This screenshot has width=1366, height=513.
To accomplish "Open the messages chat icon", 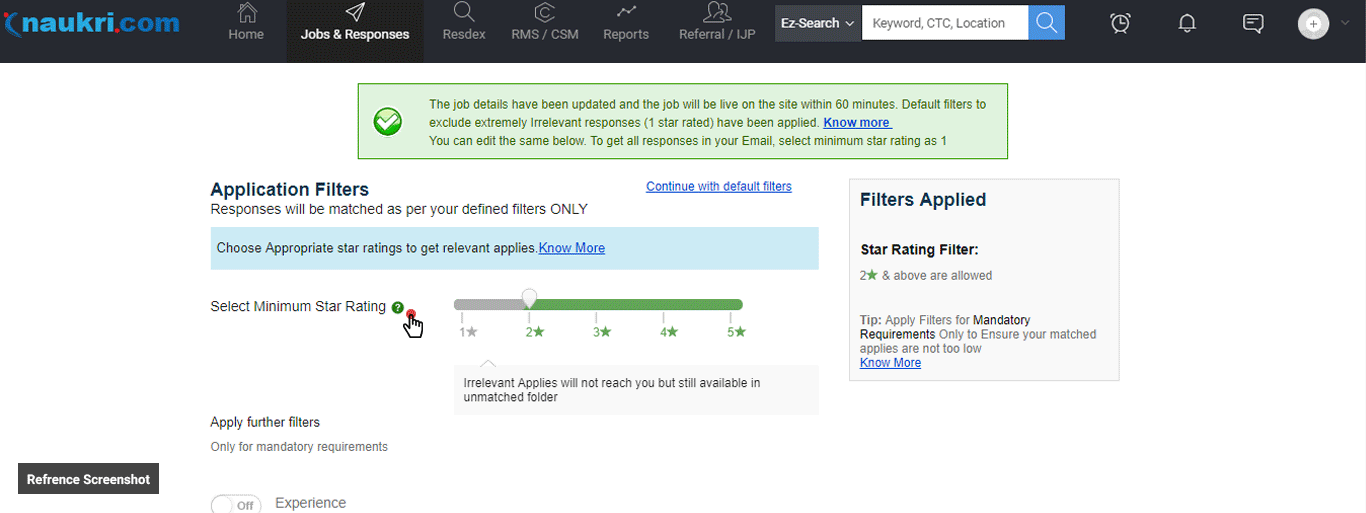I will tap(1253, 23).
